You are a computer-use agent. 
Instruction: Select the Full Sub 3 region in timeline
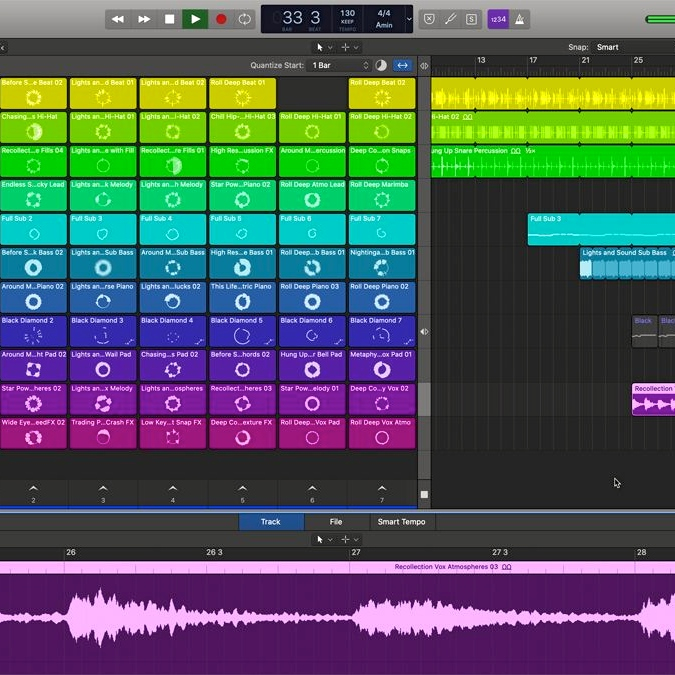(601, 229)
